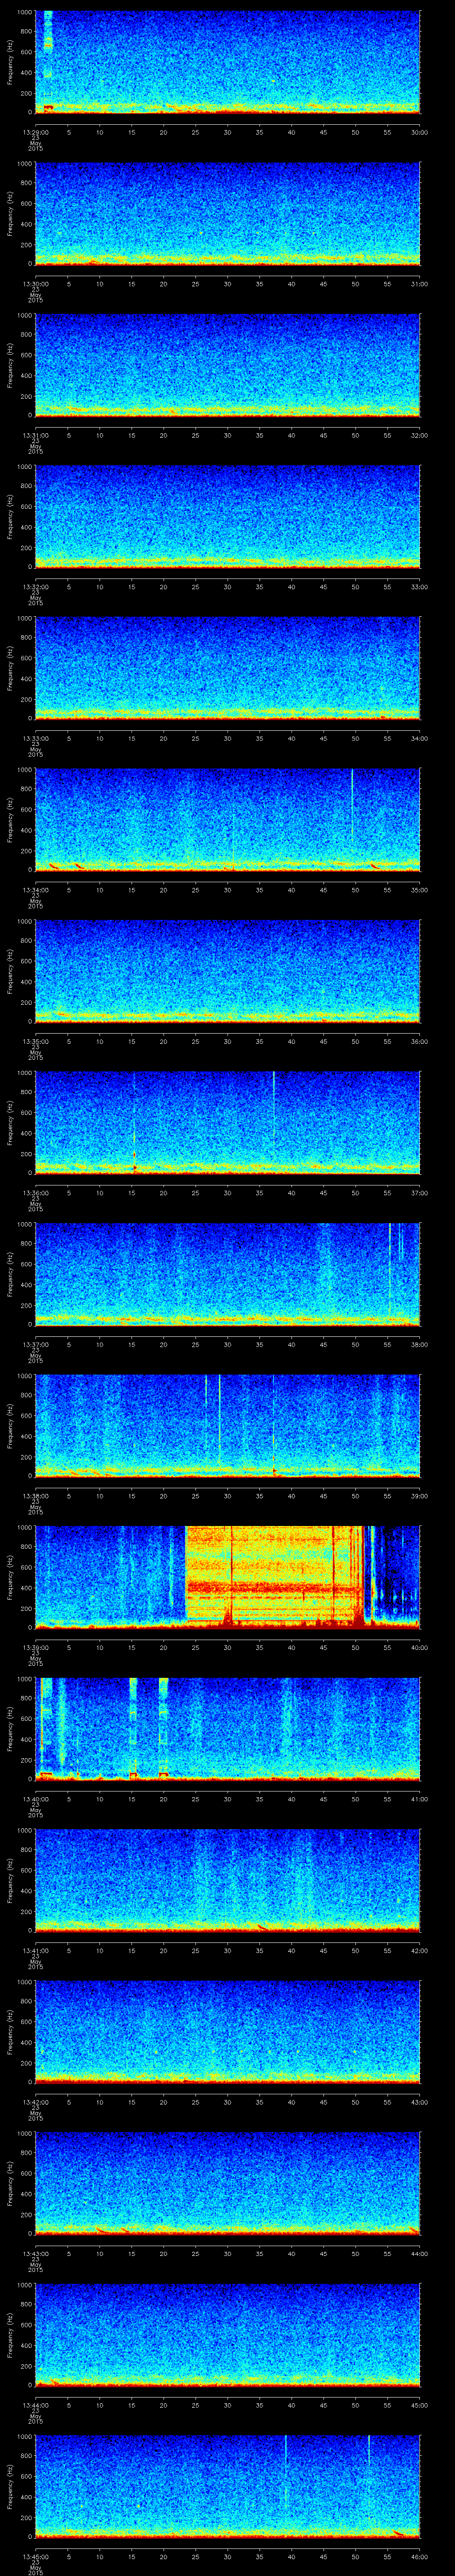Click the 13:32:00 start time label
455x2576 pixels.
tap(35, 587)
